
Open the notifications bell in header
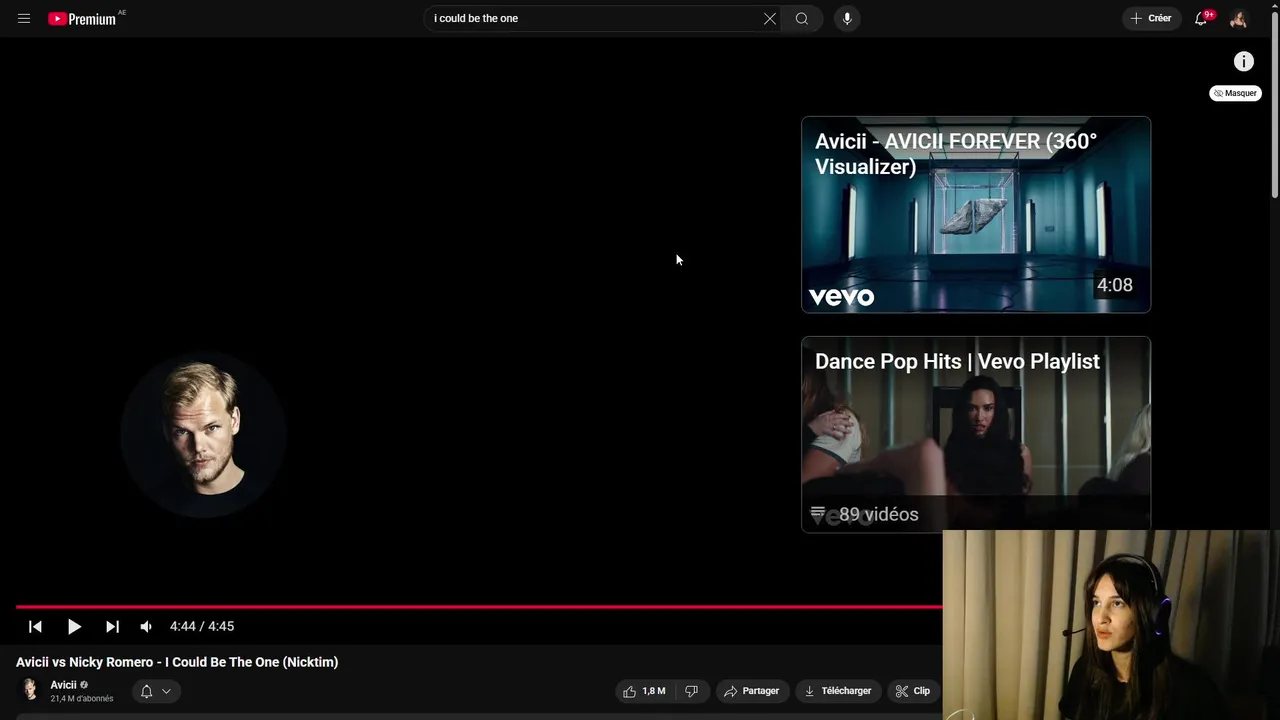pyautogui.click(x=1201, y=18)
